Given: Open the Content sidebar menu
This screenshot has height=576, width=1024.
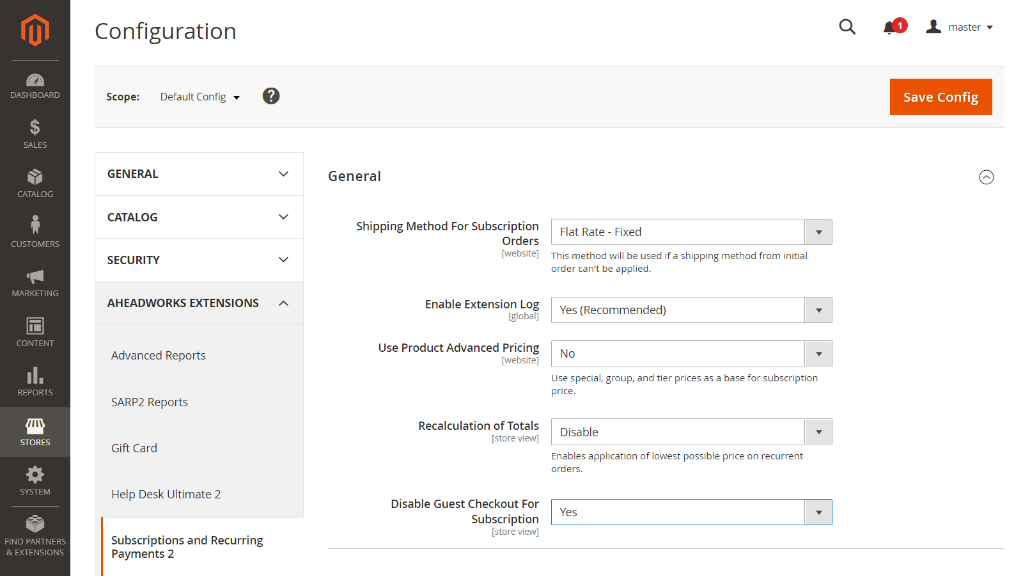Looking at the screenshot, I should coord(35,332).
